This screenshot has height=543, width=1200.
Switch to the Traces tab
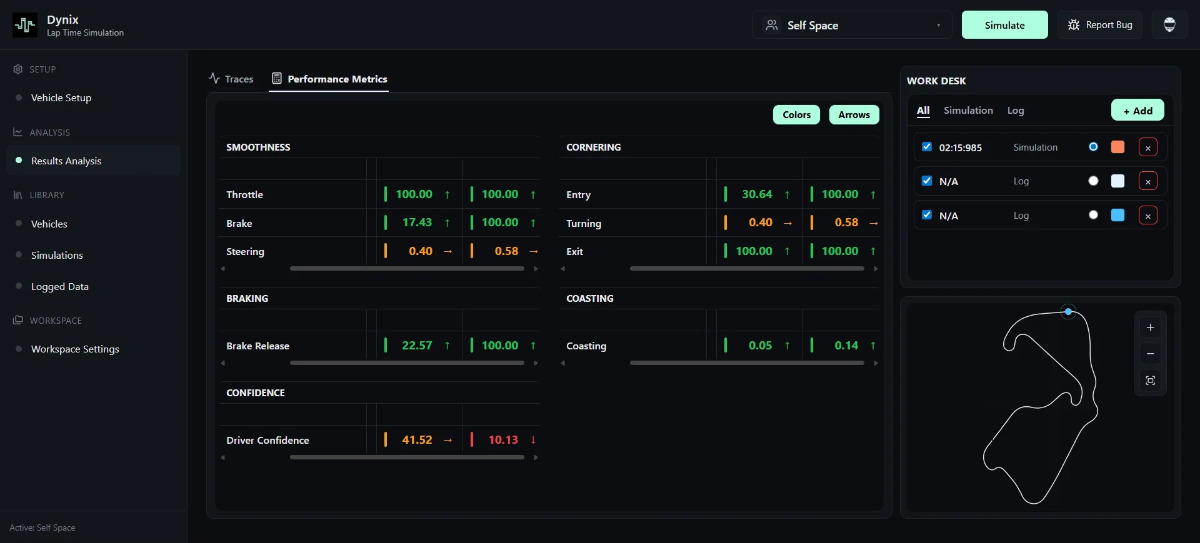[231, 79]
